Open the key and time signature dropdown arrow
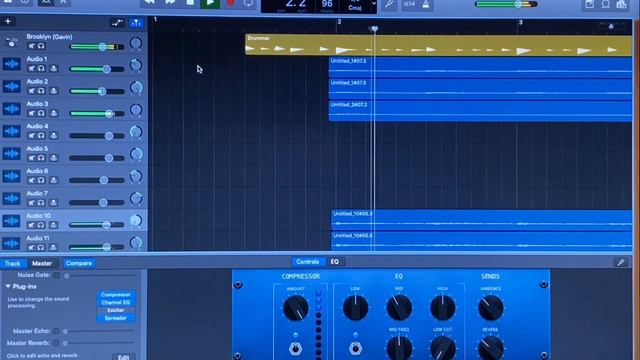This screenshot has width=640, height=360. tap(373, 4)
